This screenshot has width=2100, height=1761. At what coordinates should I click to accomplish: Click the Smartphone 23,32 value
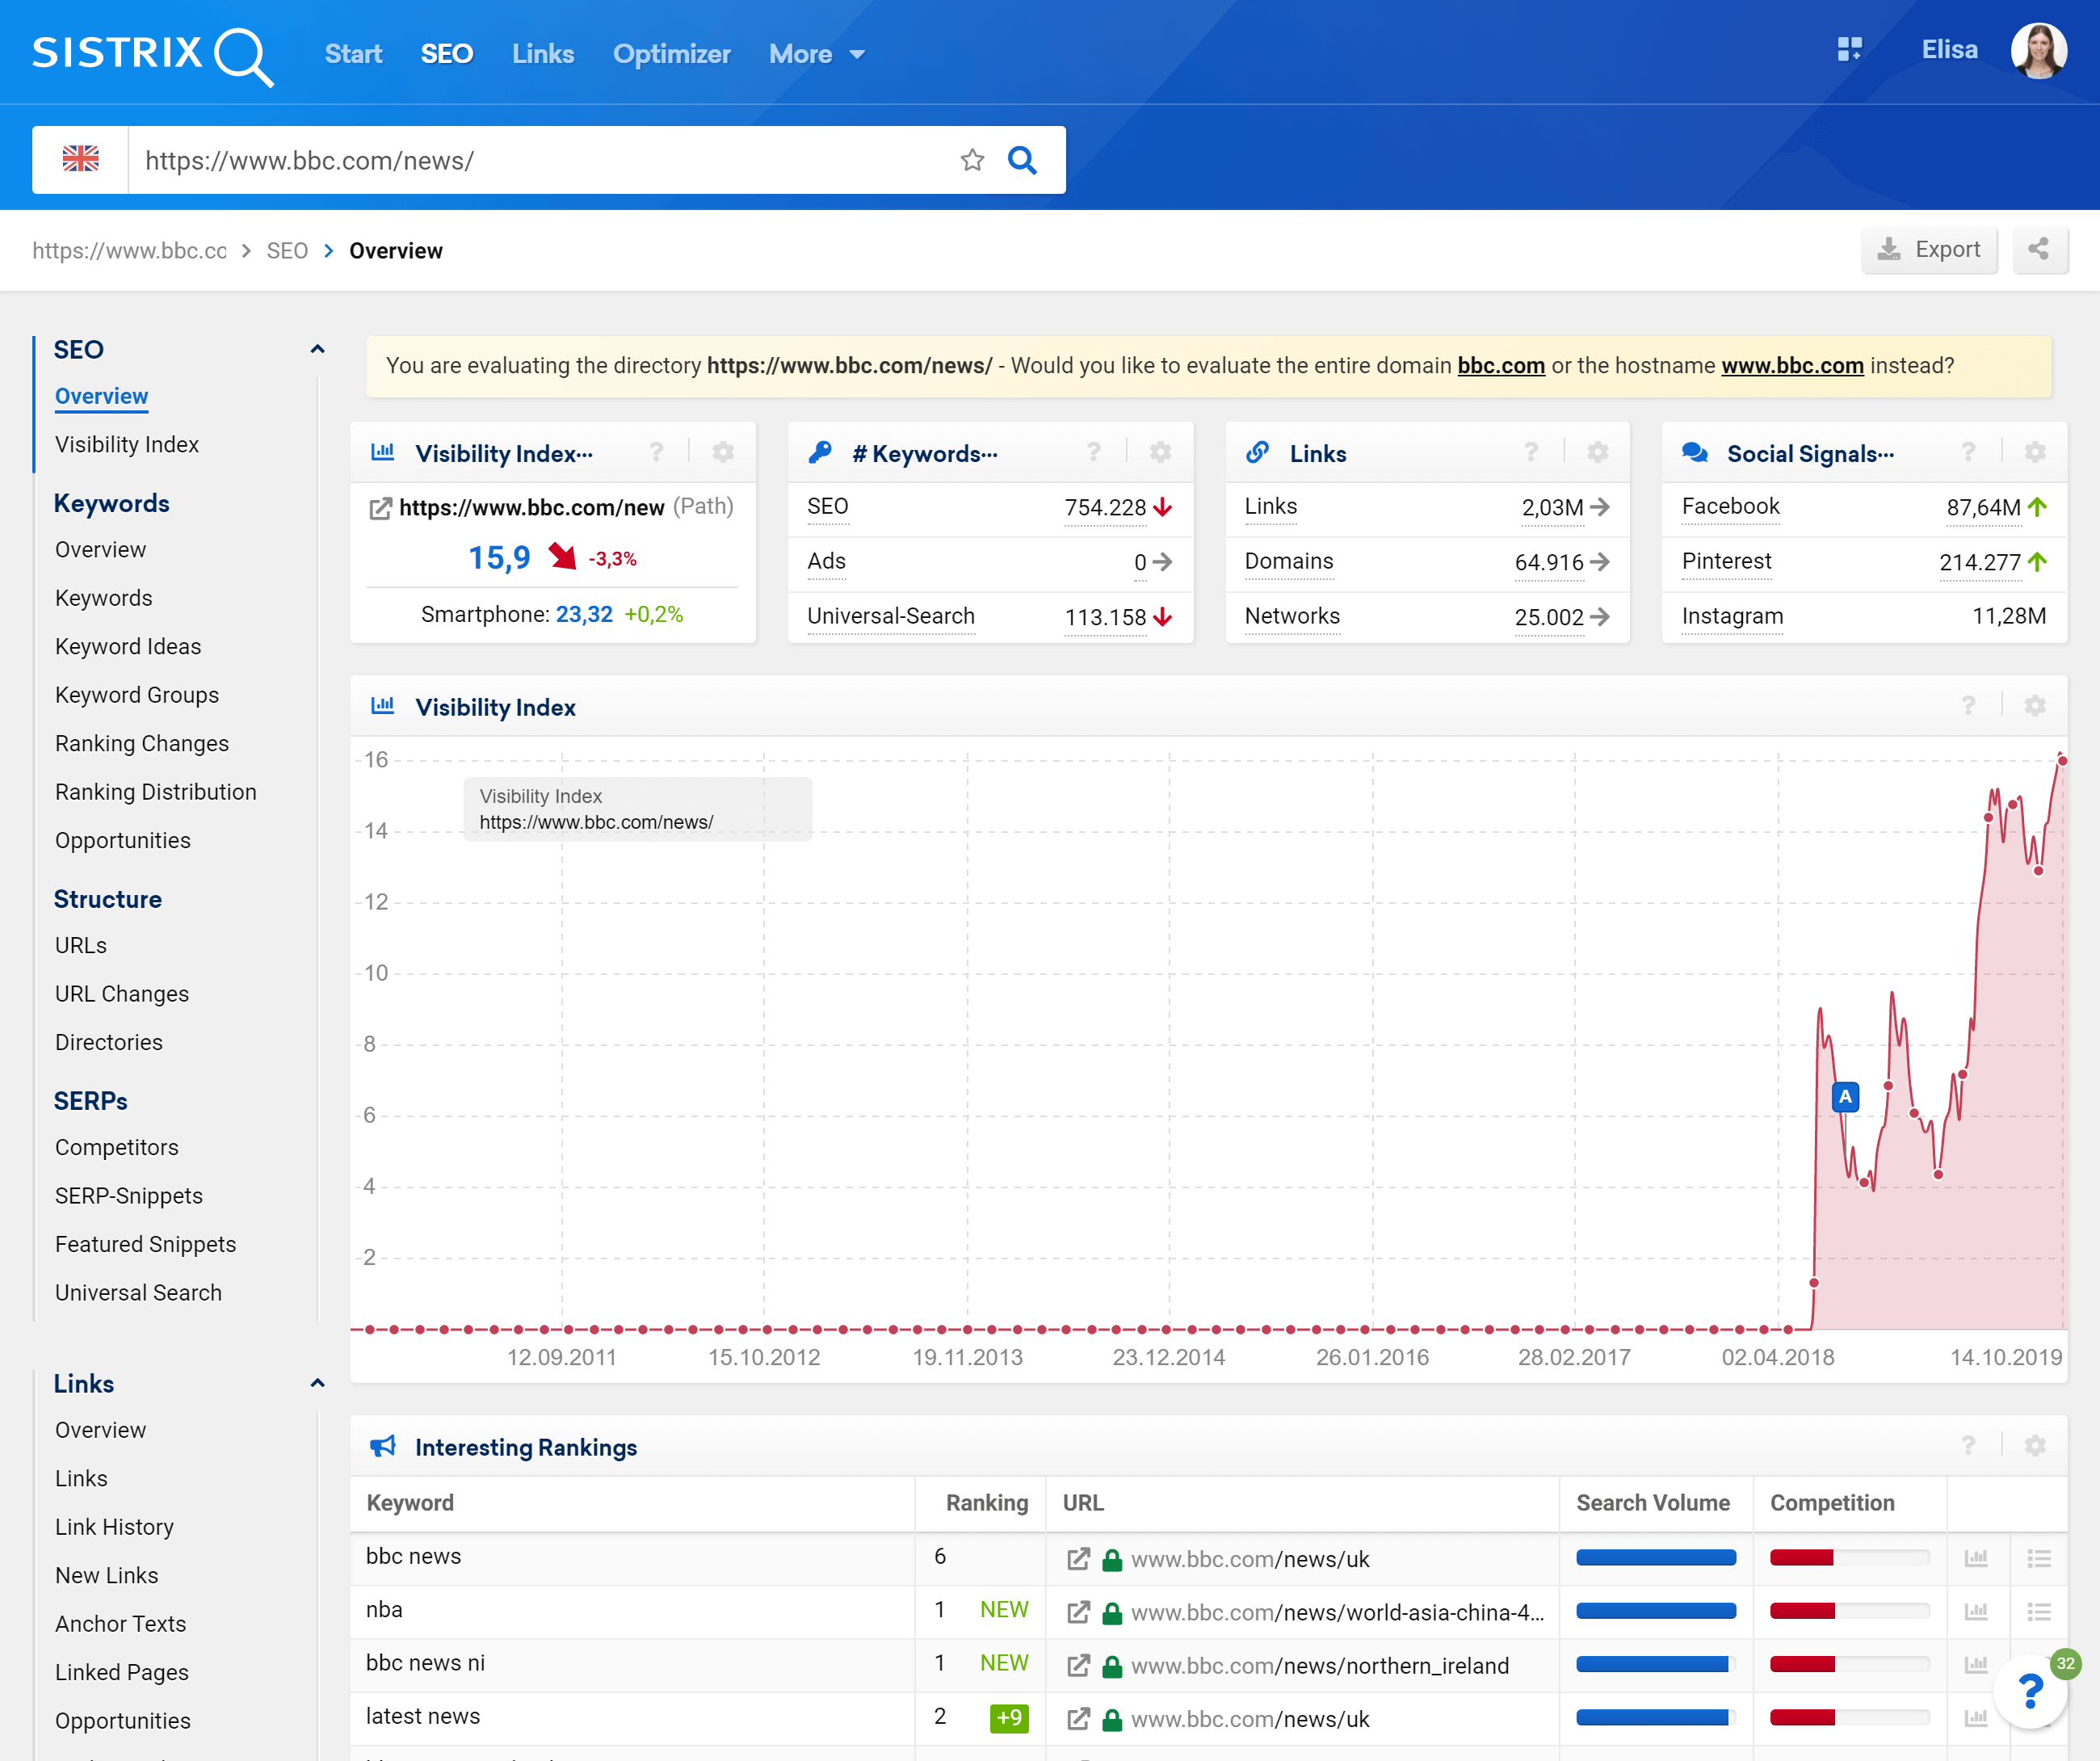[584, 614]
